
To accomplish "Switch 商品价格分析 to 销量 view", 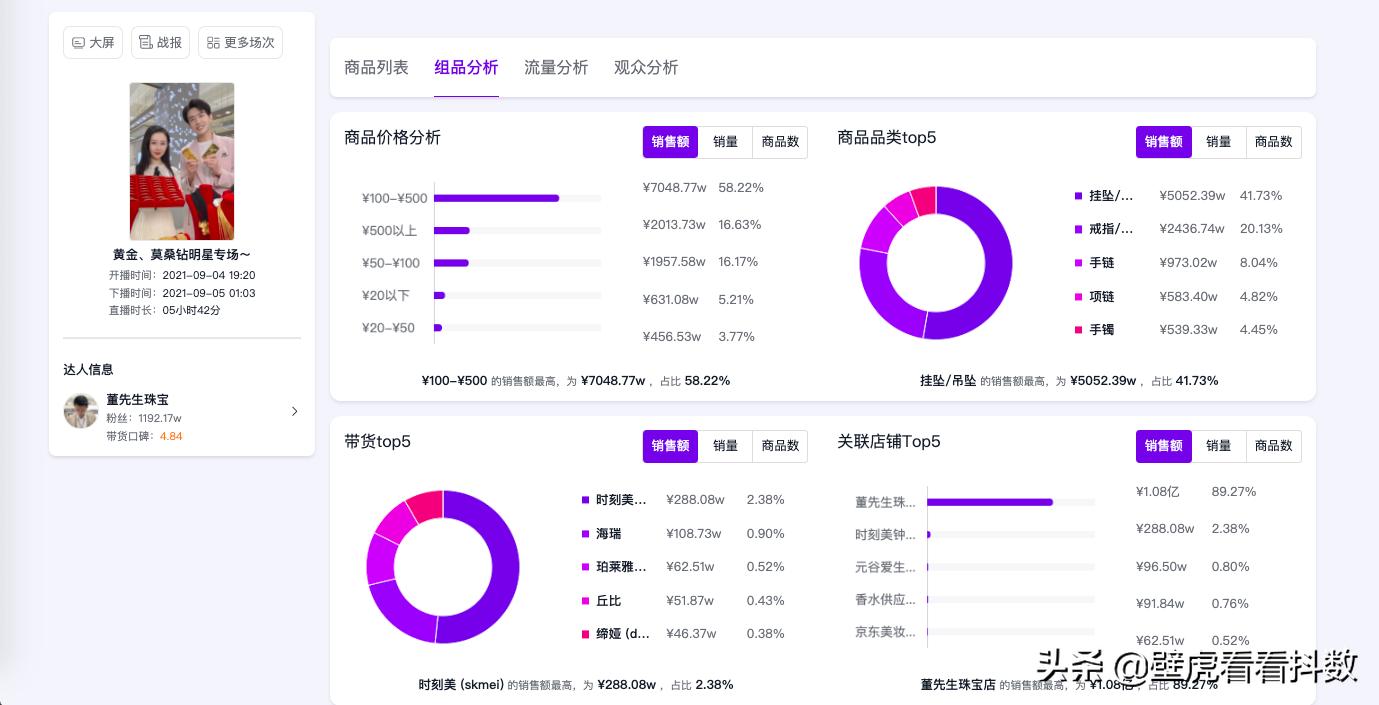I will [725, 142].
